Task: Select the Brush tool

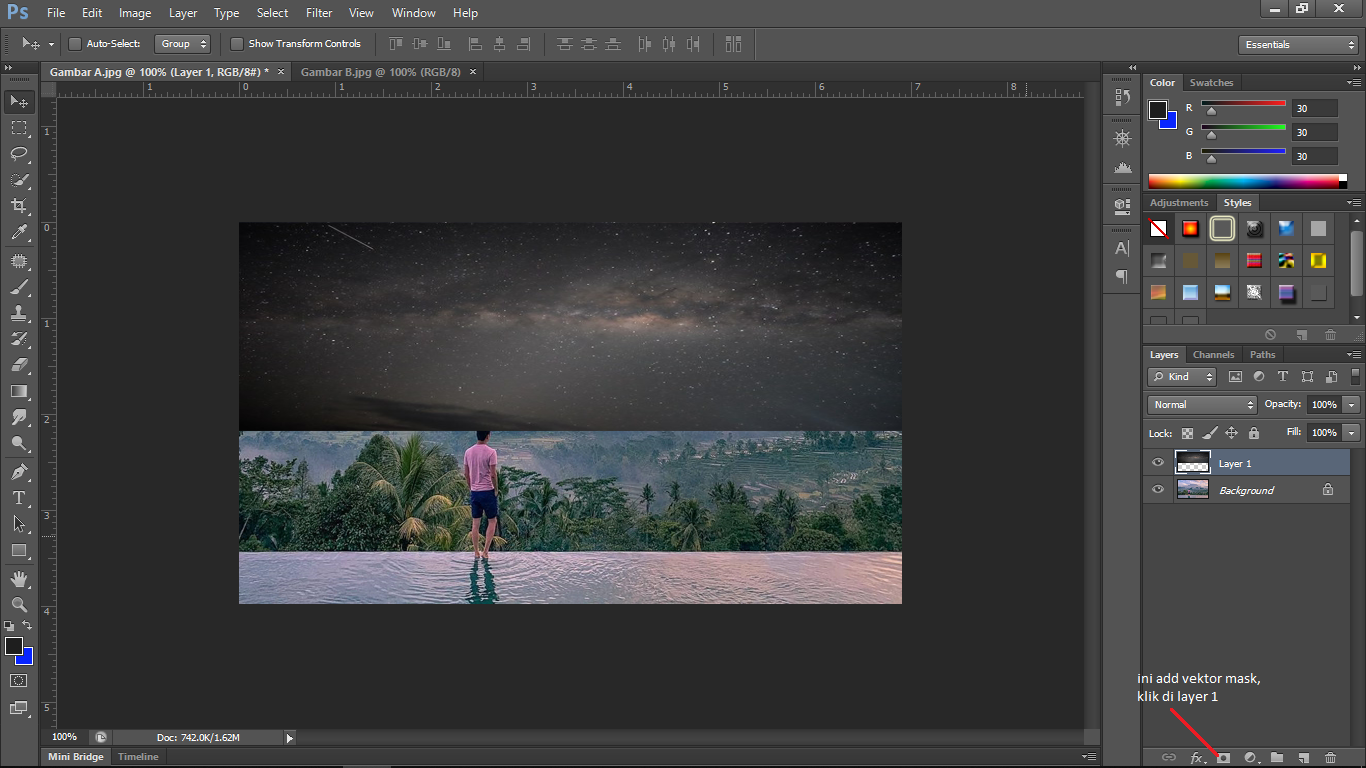Action: tap(19, 287)
